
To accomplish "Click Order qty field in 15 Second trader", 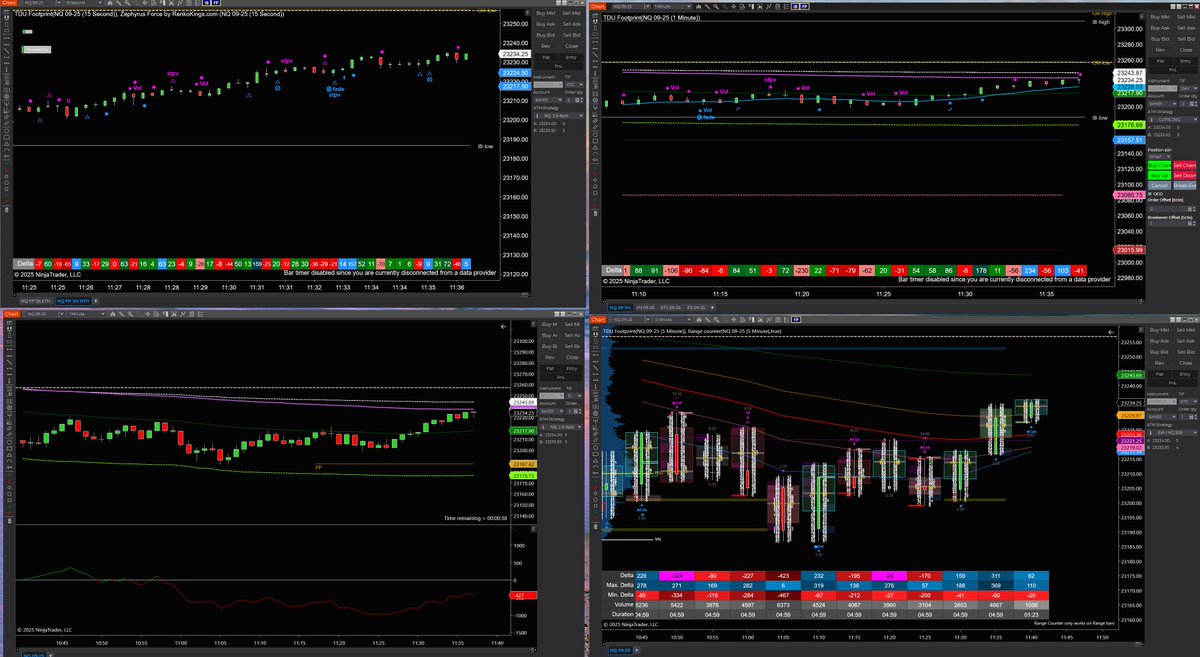I will [574, 100].
